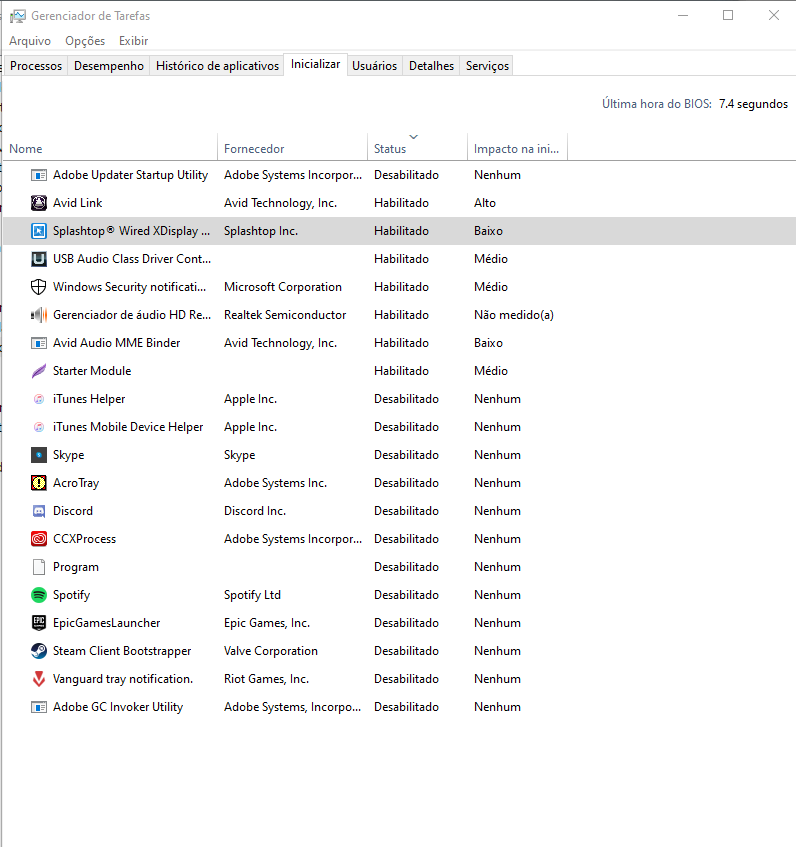Click the 7.4 segundos BIOS time value

[753, 104]
